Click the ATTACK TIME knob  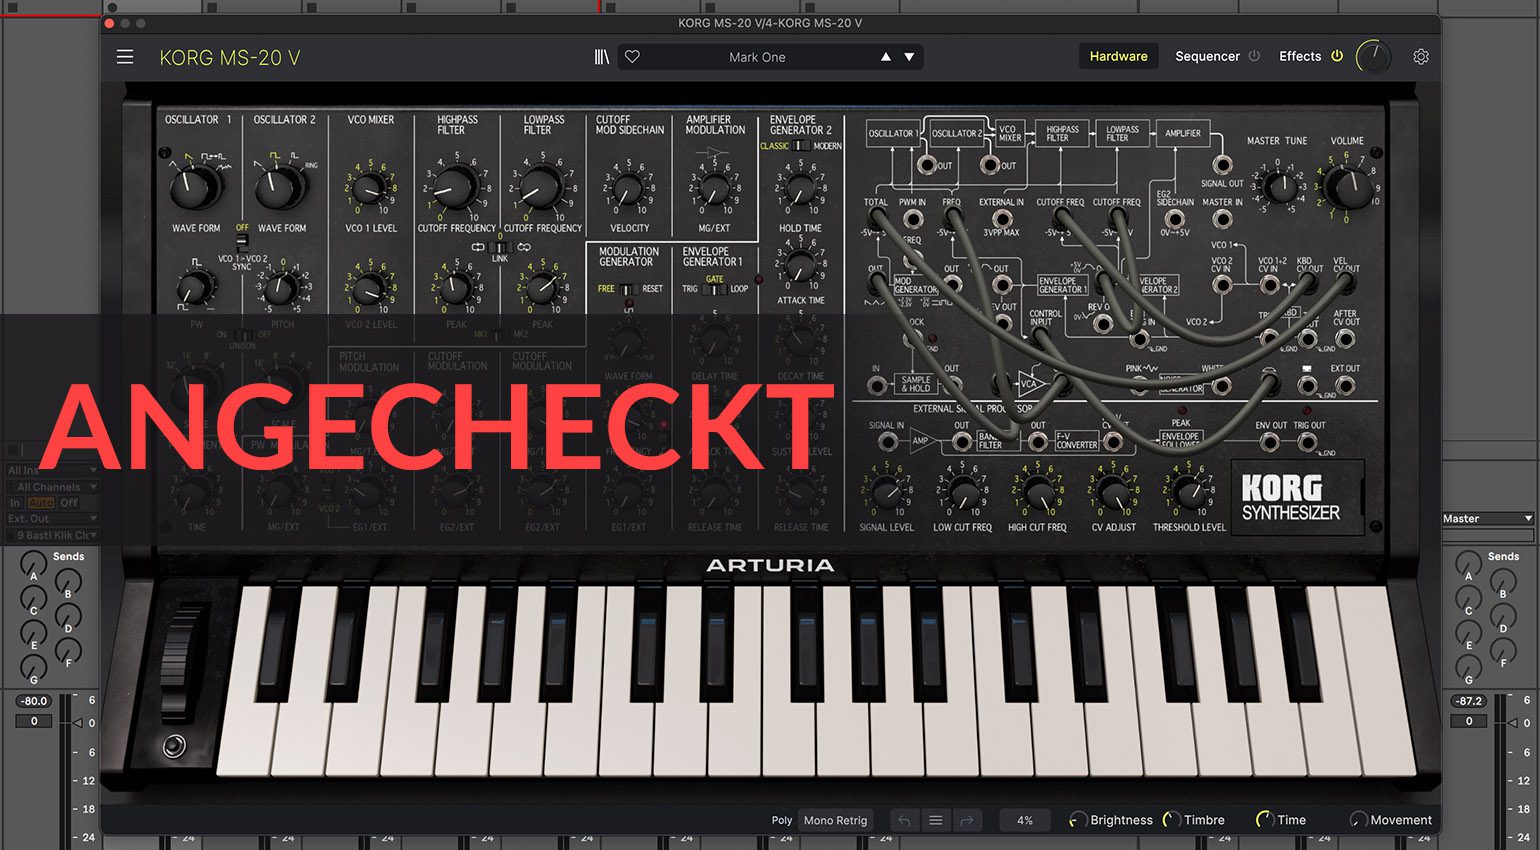800,266
